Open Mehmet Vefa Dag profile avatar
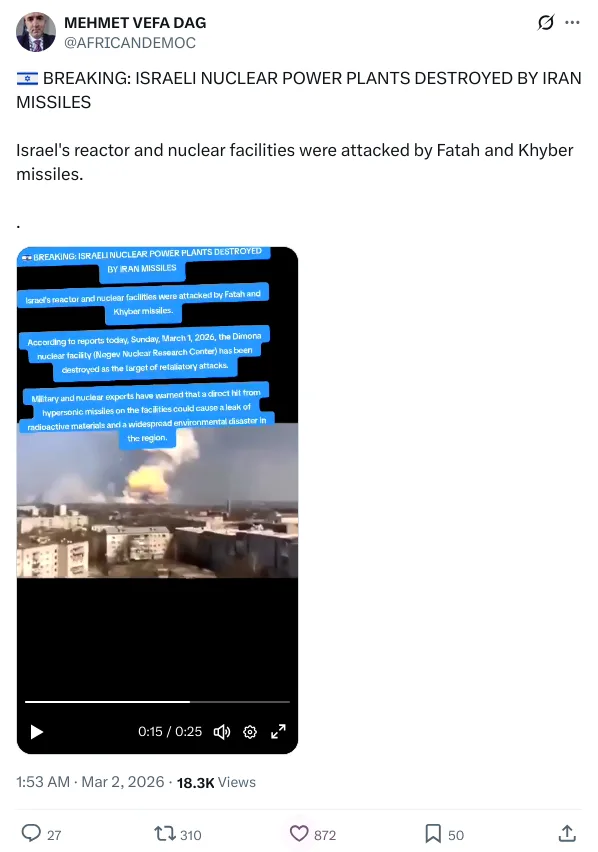598x852 pixels. click(x=36, y=33)
